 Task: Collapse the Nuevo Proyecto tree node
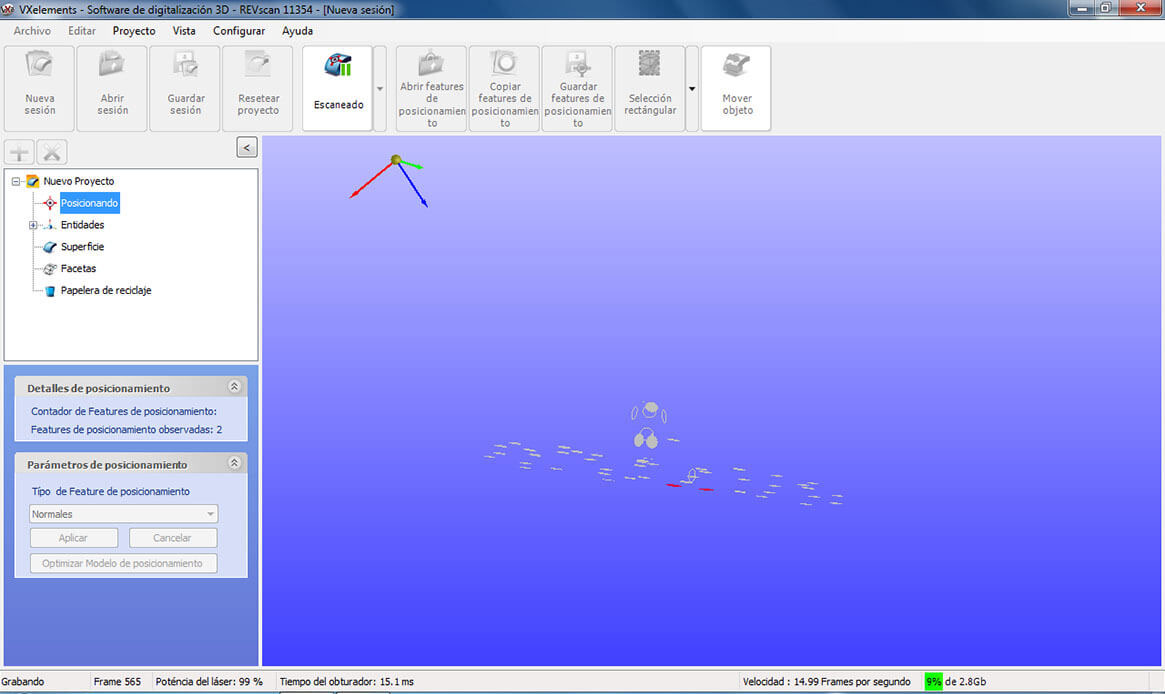16,181
